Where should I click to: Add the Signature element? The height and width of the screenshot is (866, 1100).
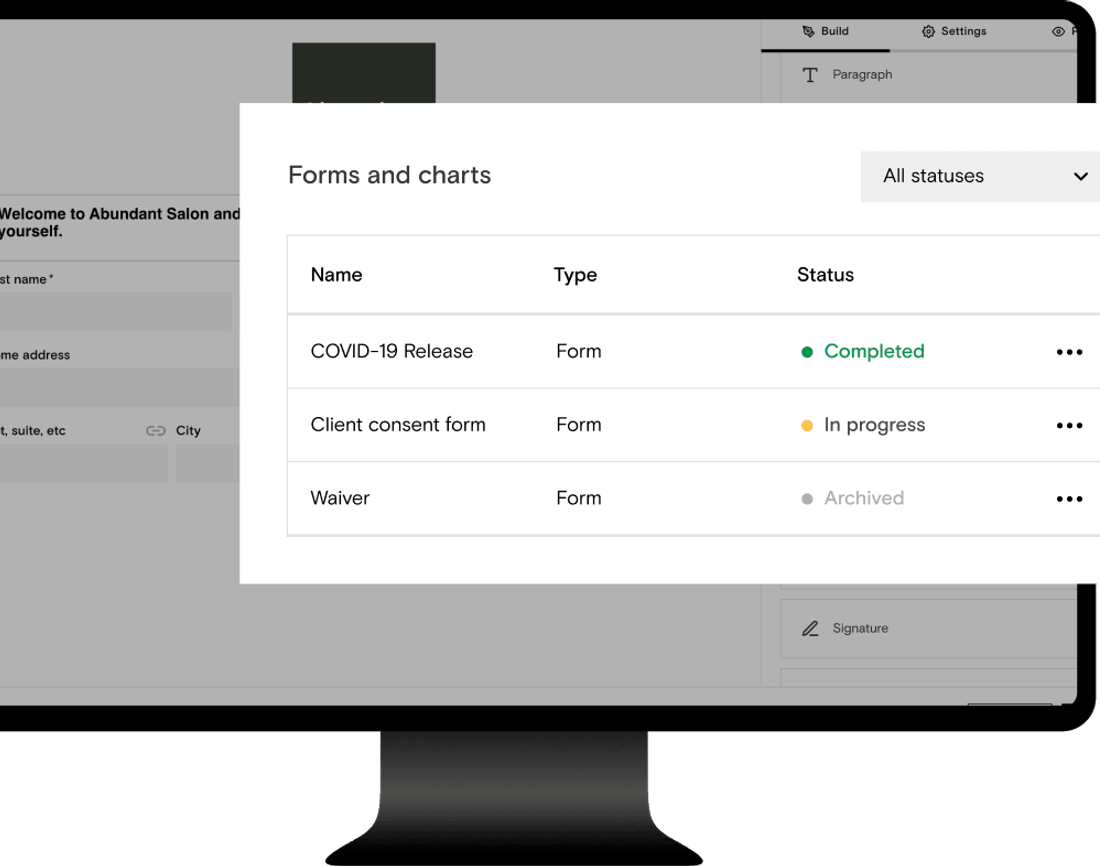click(929, 628)
